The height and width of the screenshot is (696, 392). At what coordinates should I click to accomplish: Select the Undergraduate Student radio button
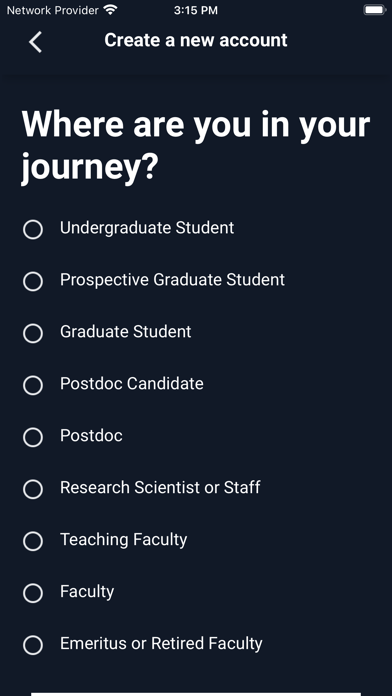tap(33, 229)
